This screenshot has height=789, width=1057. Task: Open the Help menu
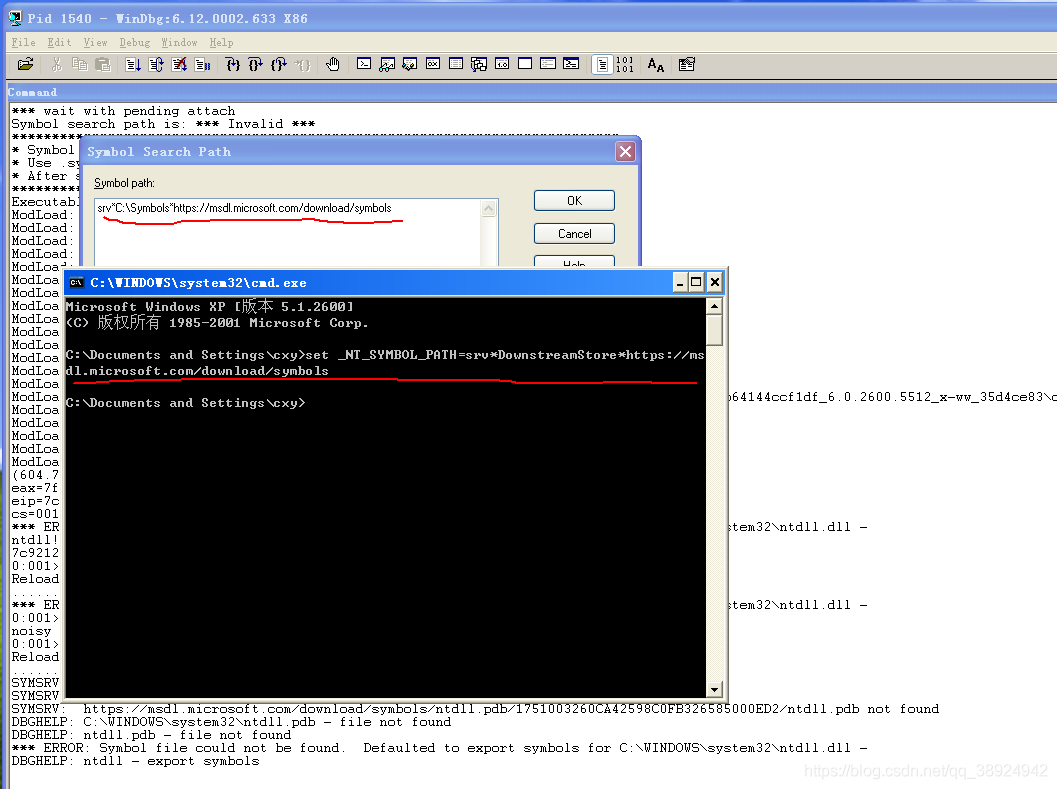[221, 42]
